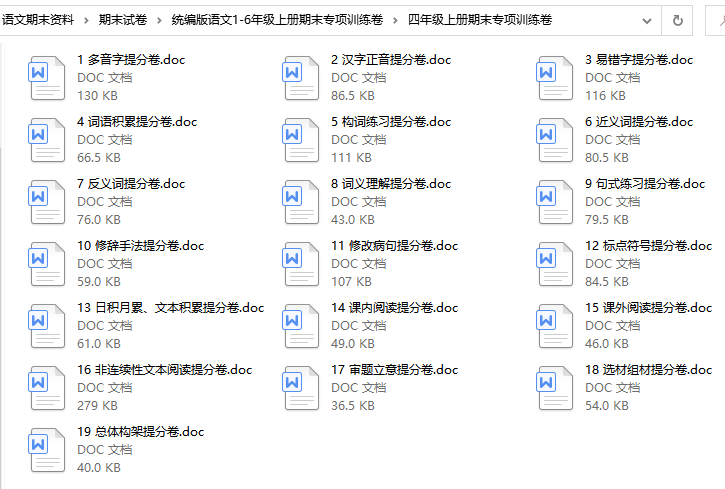Image resolution: width=725 pixels, height=489 pixels.
Task: Select the icon of 7 反义词提分卷.doc
Action: click(47, 202)
